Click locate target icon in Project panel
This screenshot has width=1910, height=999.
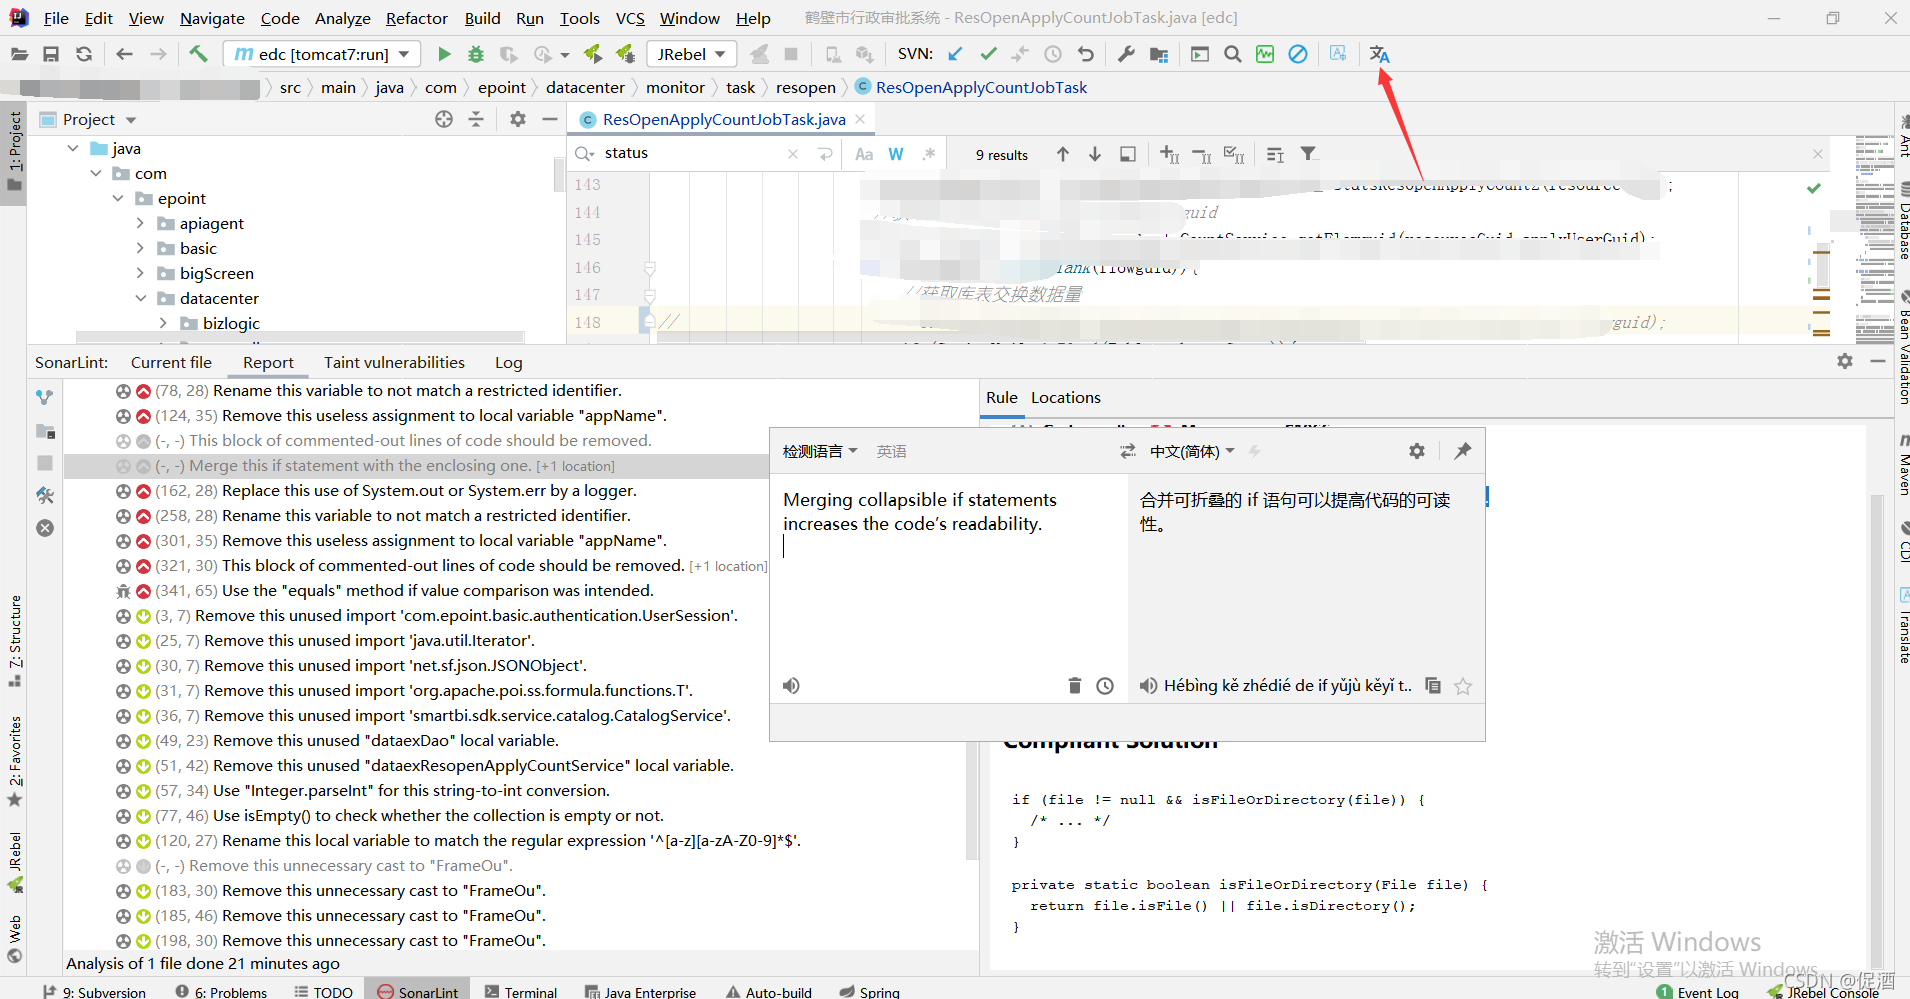point(444,119)
